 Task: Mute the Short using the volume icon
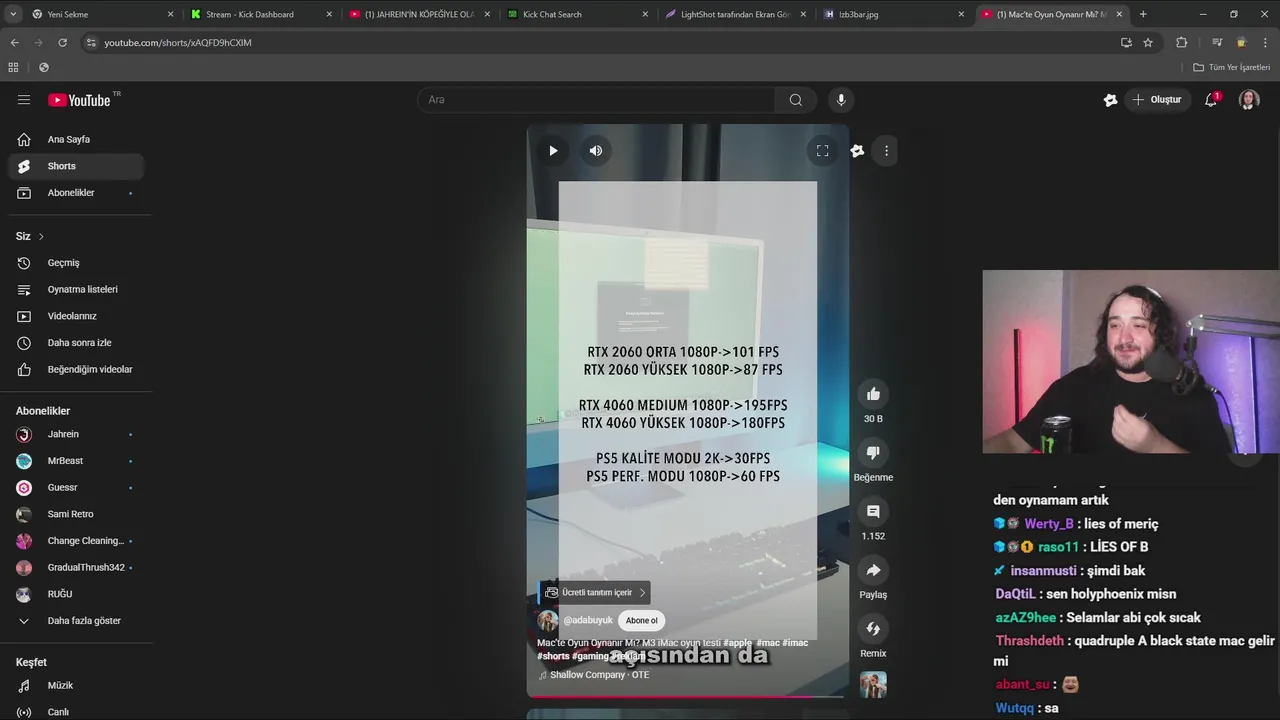(596, 151)
